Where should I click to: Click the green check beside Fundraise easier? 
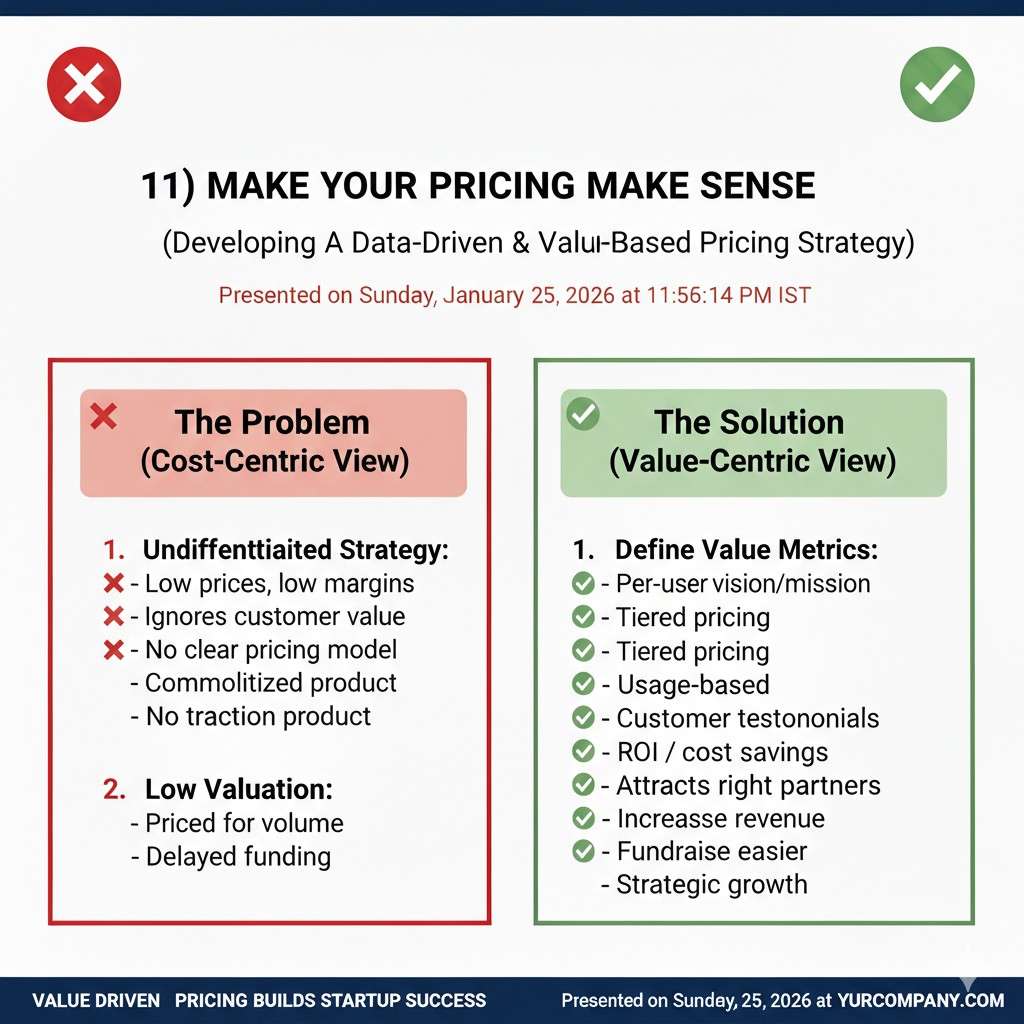coord(583,851)
